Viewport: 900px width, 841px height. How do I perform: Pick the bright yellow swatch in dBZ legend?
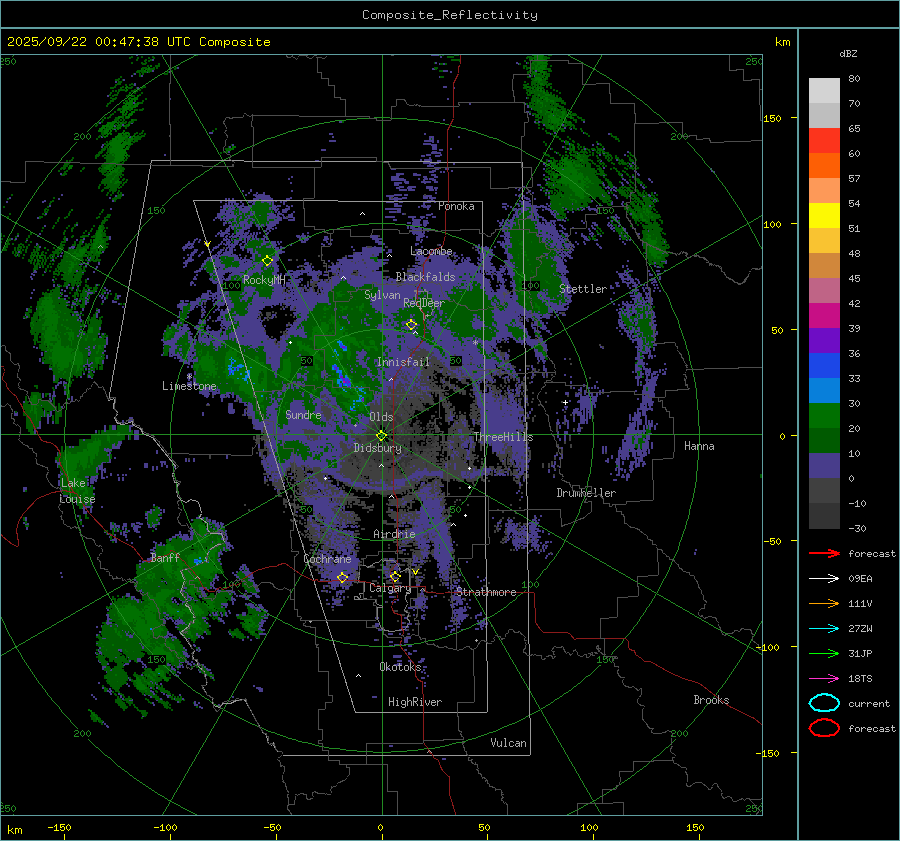[x=824, y=216]
